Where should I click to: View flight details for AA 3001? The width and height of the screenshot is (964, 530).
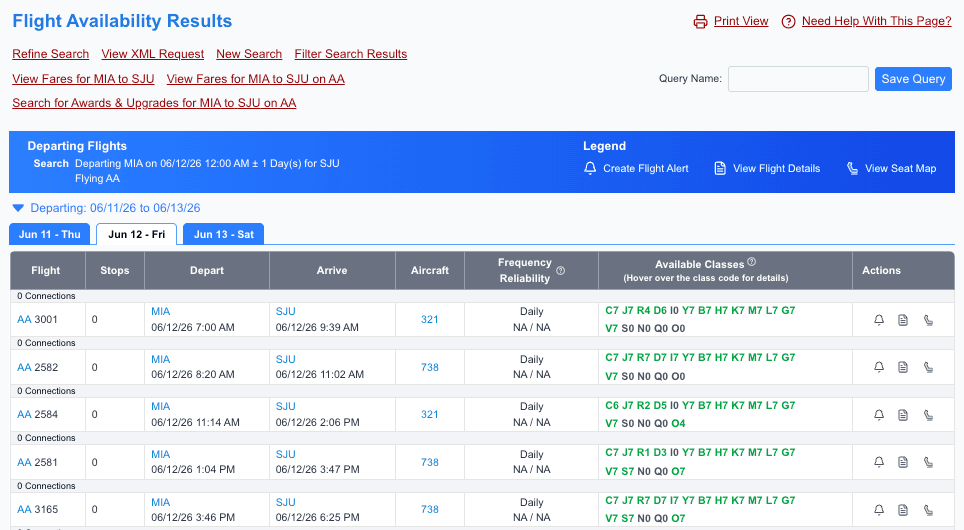(x=903, y=320)
